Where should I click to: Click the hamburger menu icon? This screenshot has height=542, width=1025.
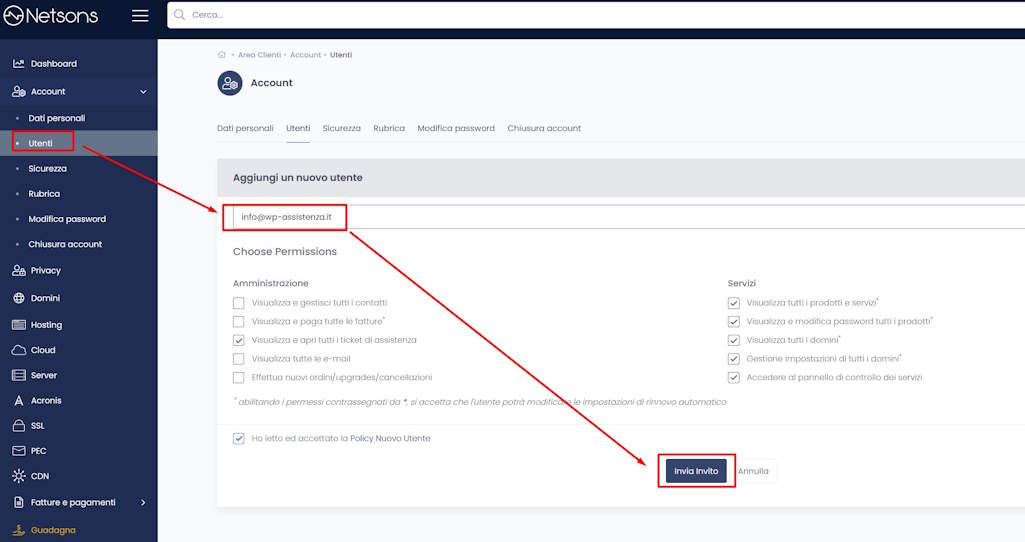tap(140, 16)
